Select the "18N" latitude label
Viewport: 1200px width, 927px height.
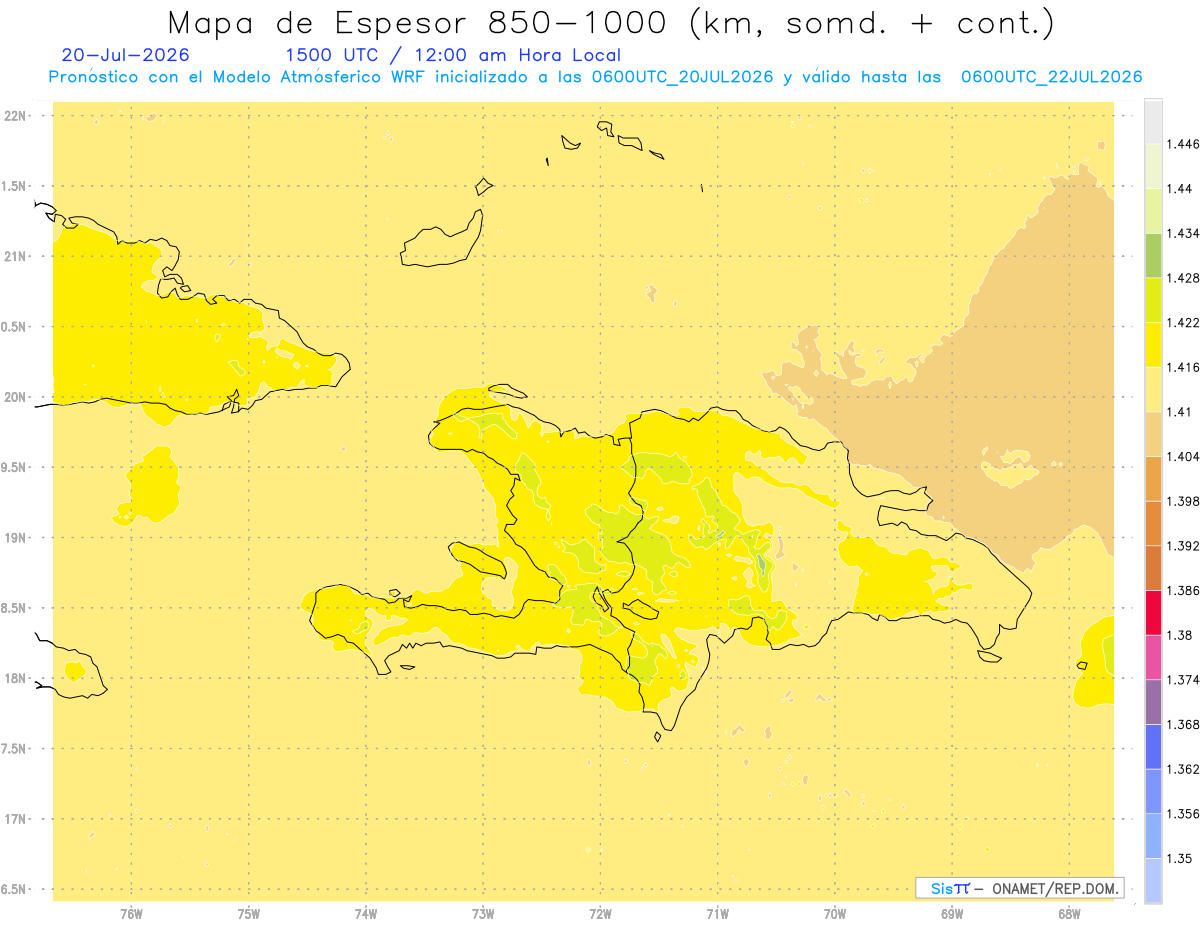16,679
